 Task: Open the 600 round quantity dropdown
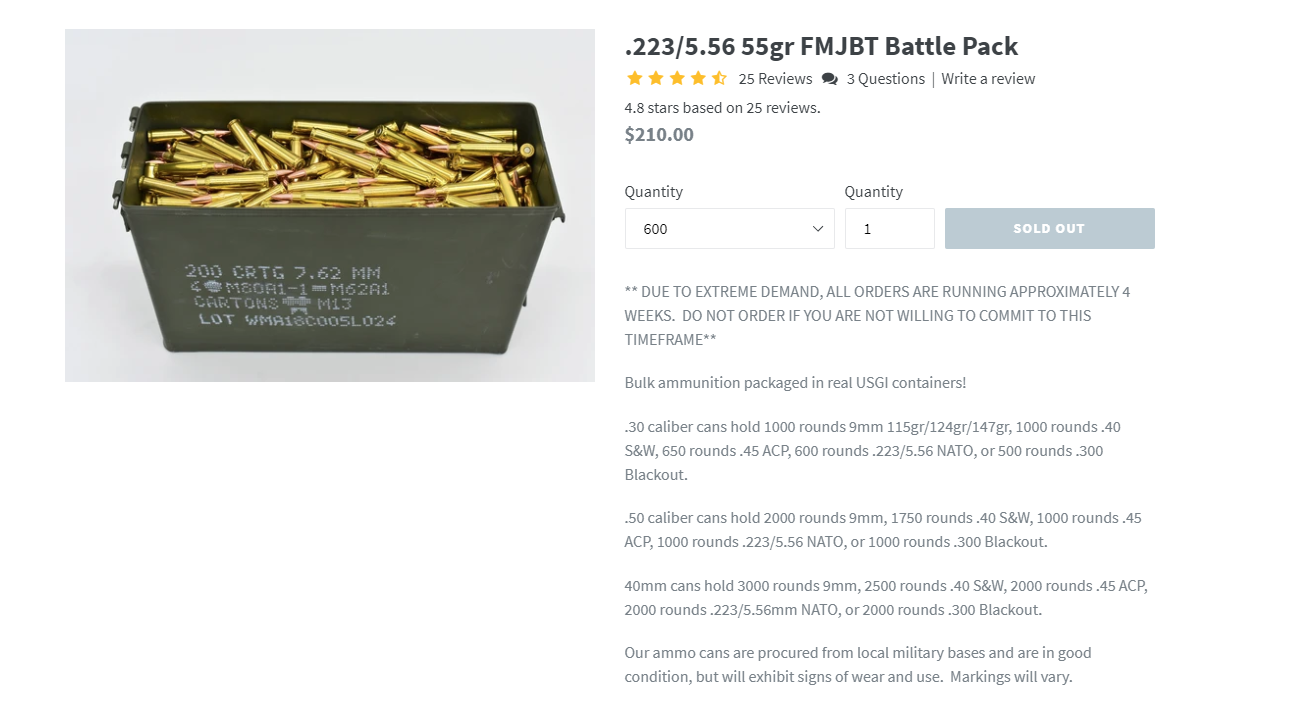pos(730,229)
